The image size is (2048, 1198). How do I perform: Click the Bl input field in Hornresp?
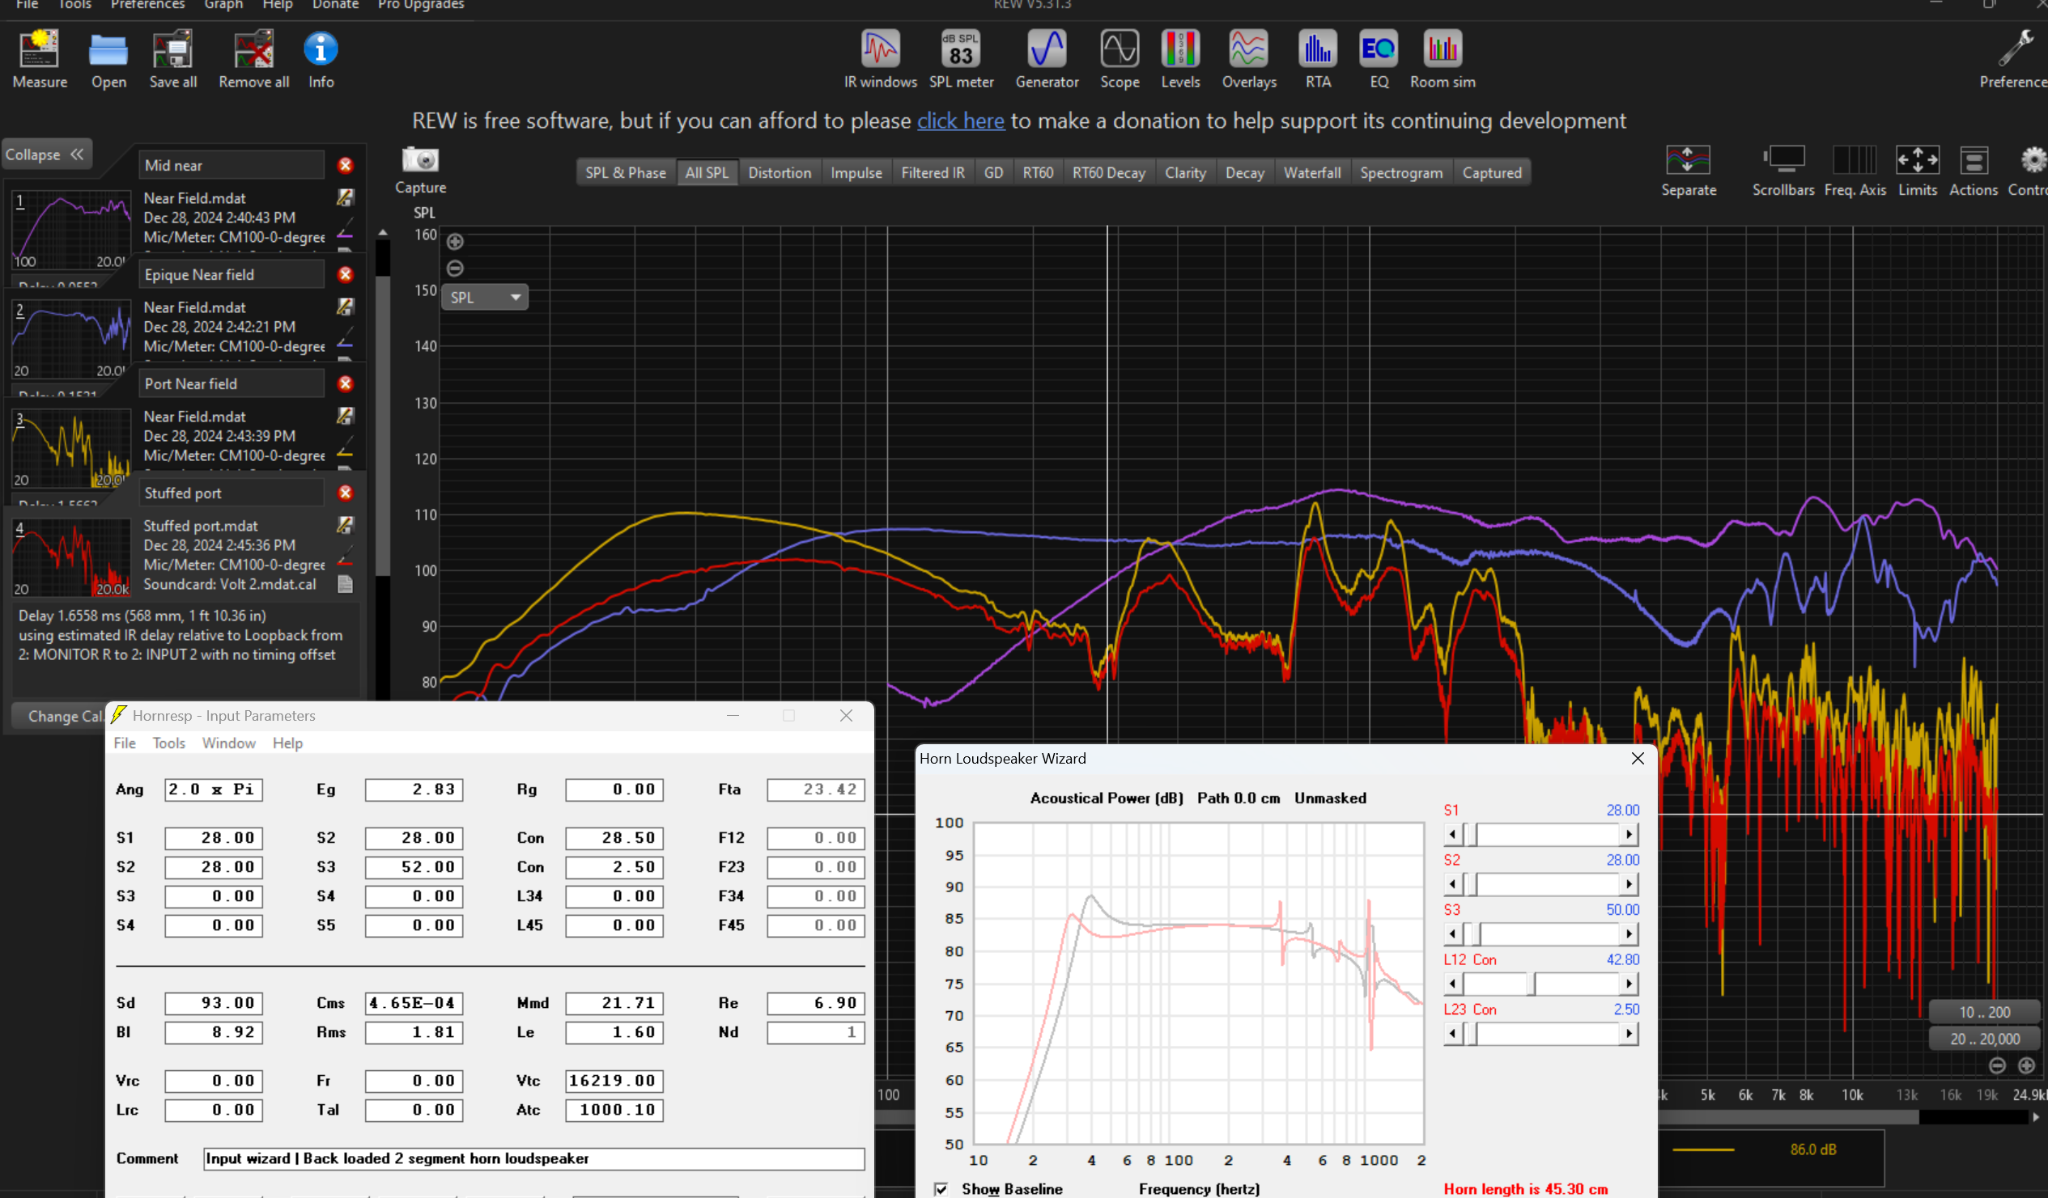pos(213,1032)
